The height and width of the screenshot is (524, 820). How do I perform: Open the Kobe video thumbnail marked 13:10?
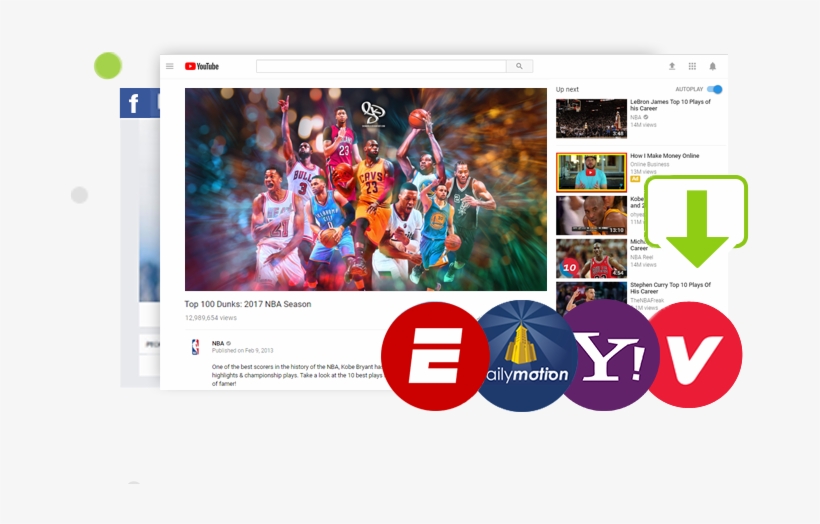(591, 215)
